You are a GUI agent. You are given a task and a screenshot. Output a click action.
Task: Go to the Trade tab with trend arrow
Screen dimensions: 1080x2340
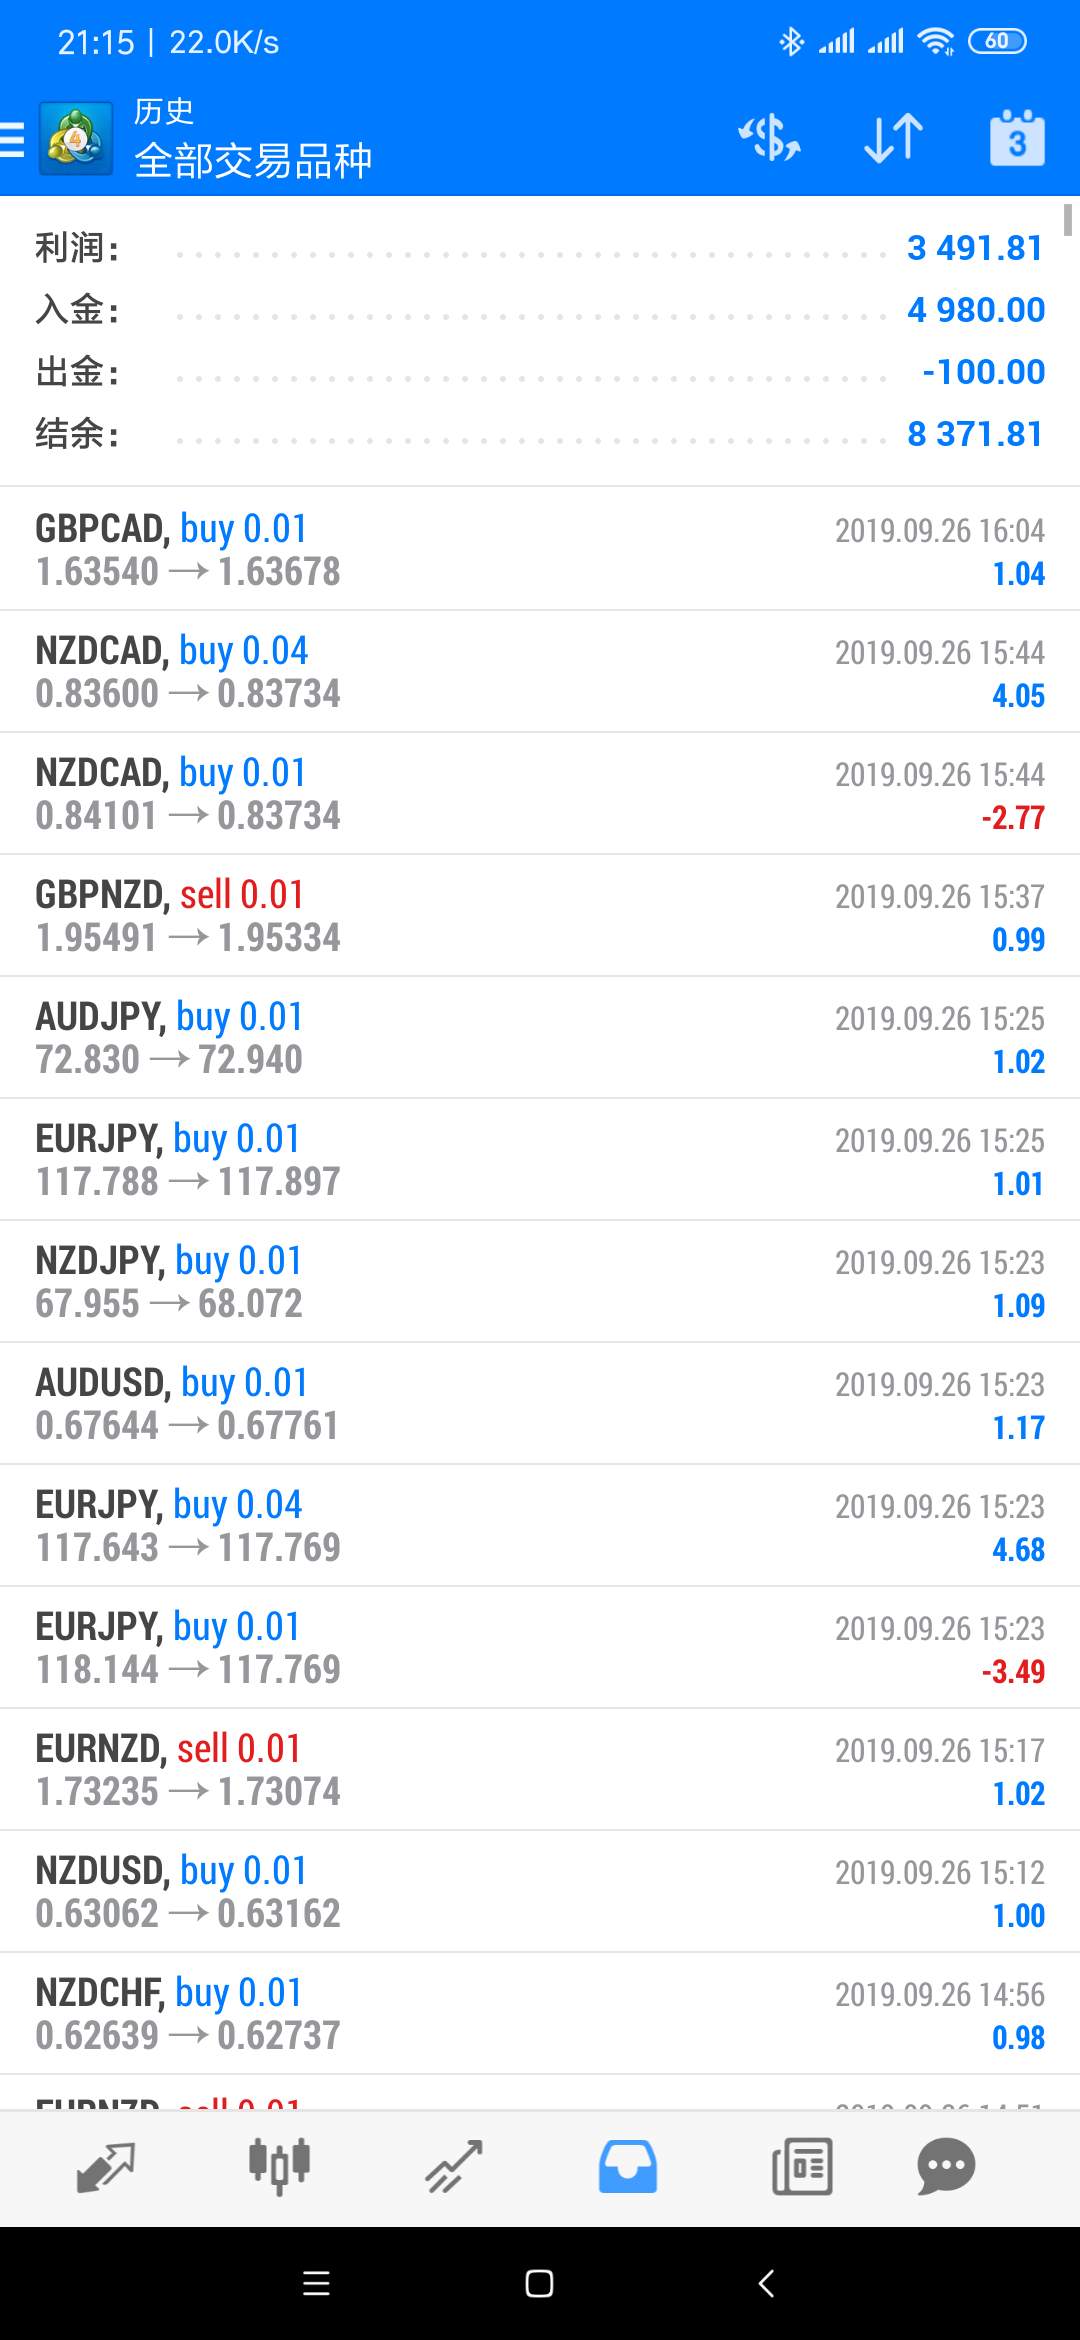(x=454, y=2167)
